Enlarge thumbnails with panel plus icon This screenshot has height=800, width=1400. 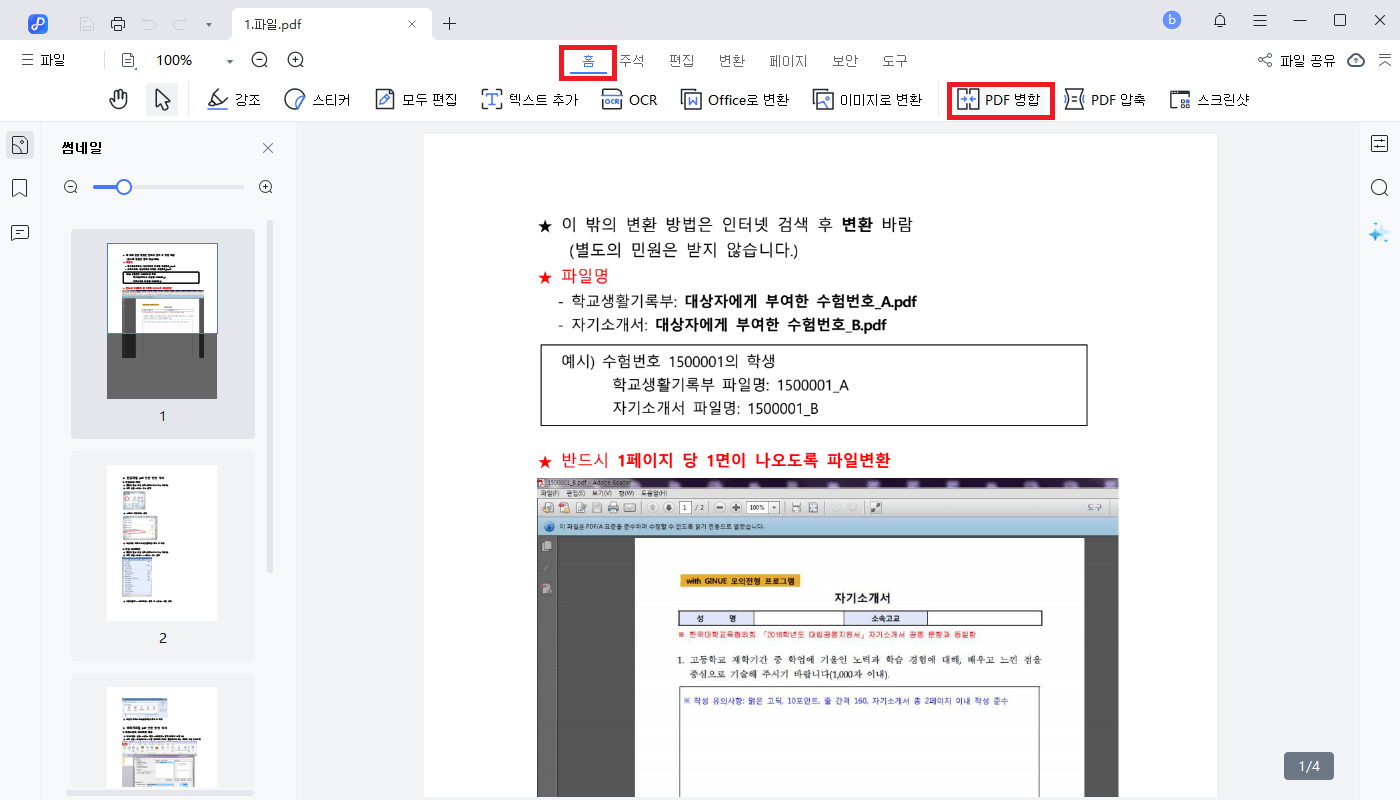[266, 186]
